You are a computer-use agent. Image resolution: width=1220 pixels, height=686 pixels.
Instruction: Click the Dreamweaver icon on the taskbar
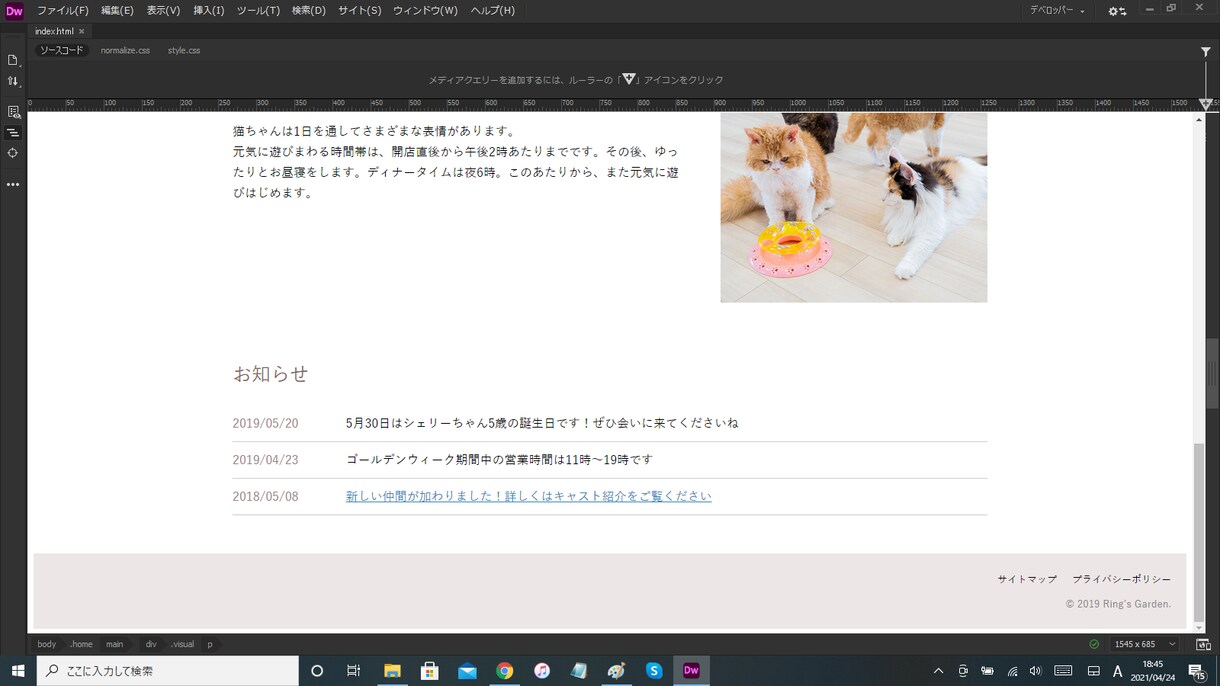pos(691,671)
